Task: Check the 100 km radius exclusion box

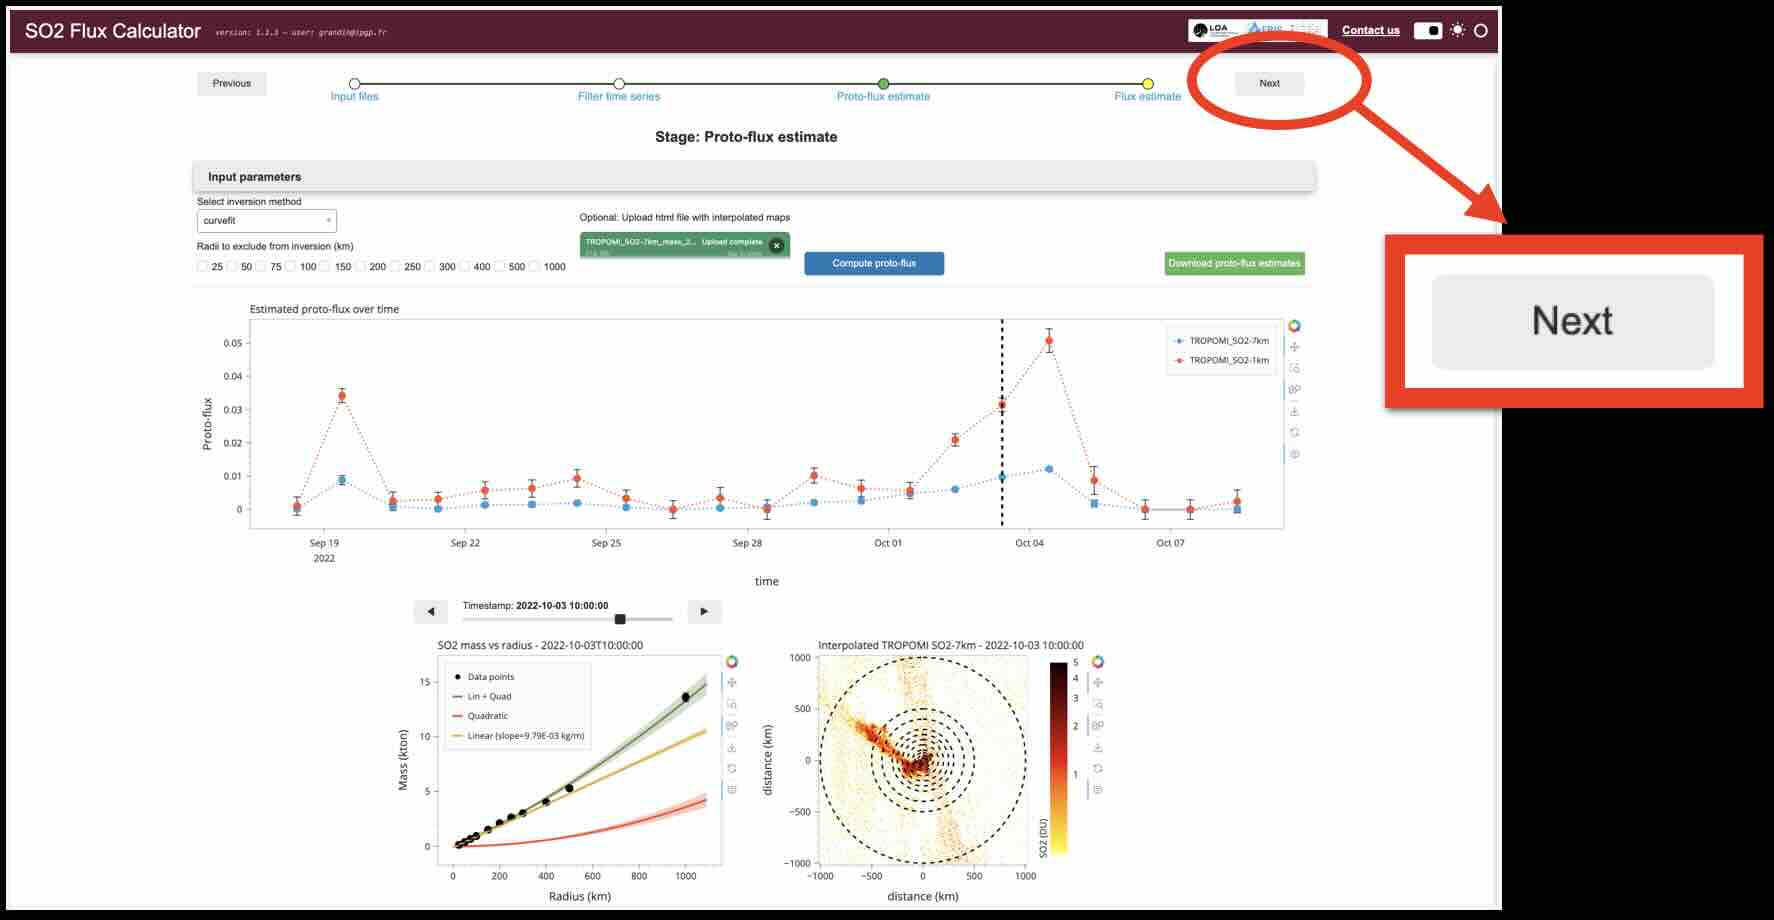Action: click(291, 267)
